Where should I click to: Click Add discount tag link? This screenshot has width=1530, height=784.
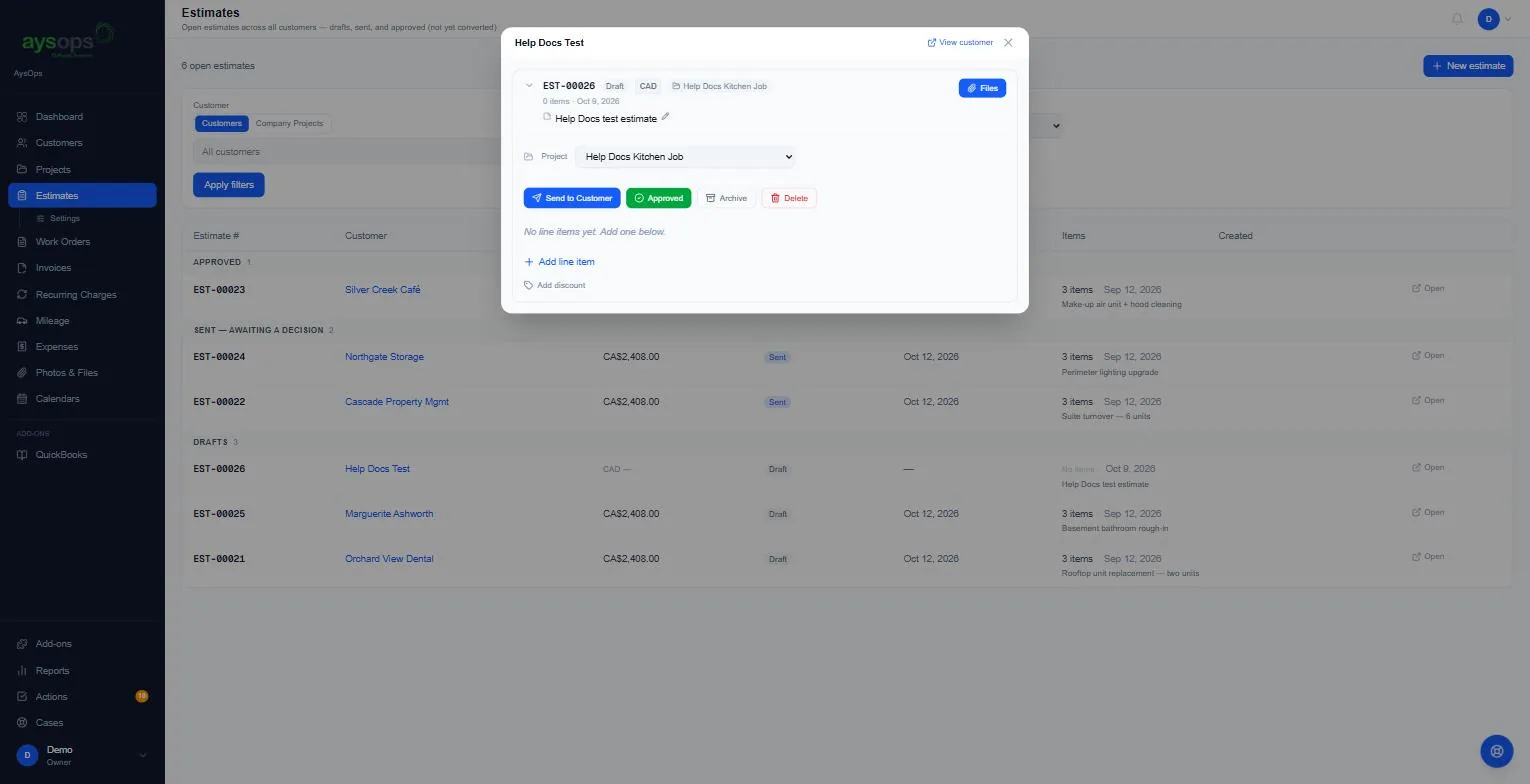click(x=555, y=286)
